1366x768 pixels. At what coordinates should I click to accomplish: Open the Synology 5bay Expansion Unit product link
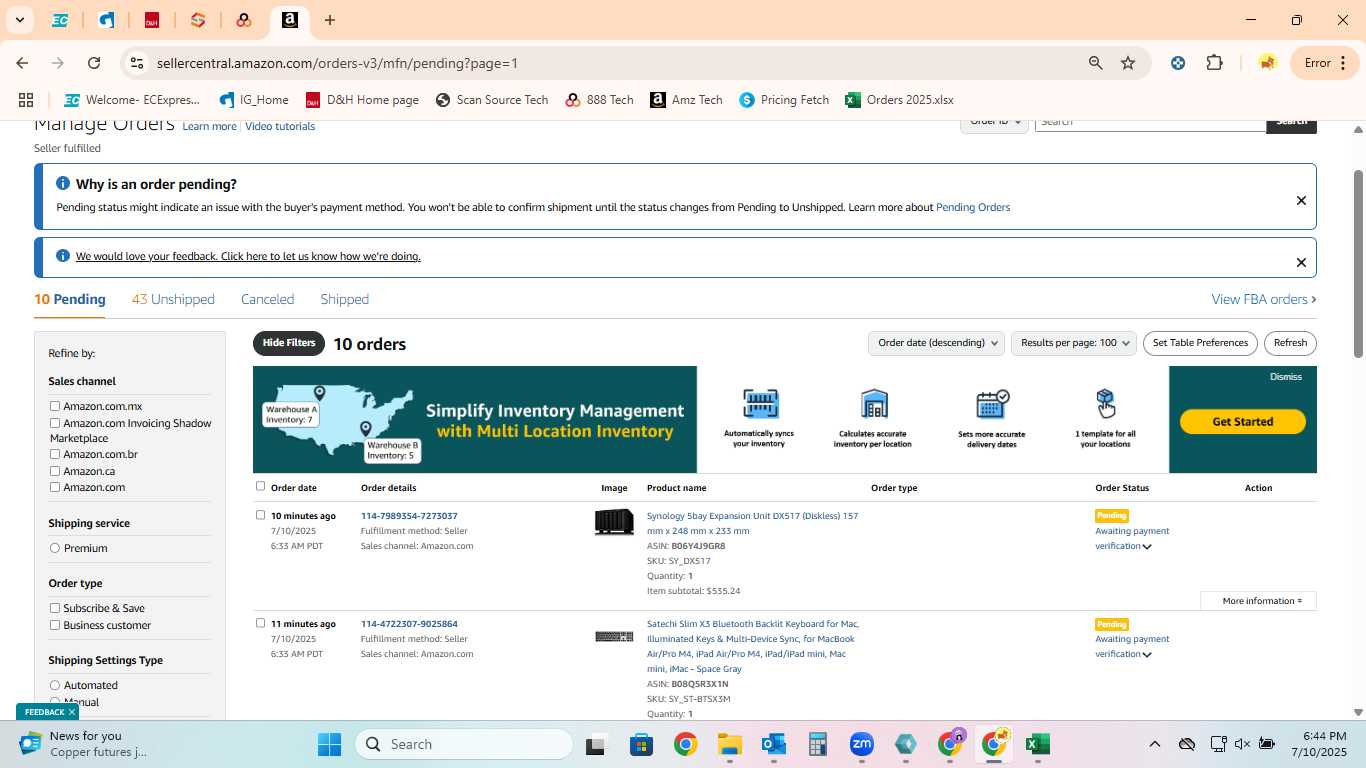point(752,523)
